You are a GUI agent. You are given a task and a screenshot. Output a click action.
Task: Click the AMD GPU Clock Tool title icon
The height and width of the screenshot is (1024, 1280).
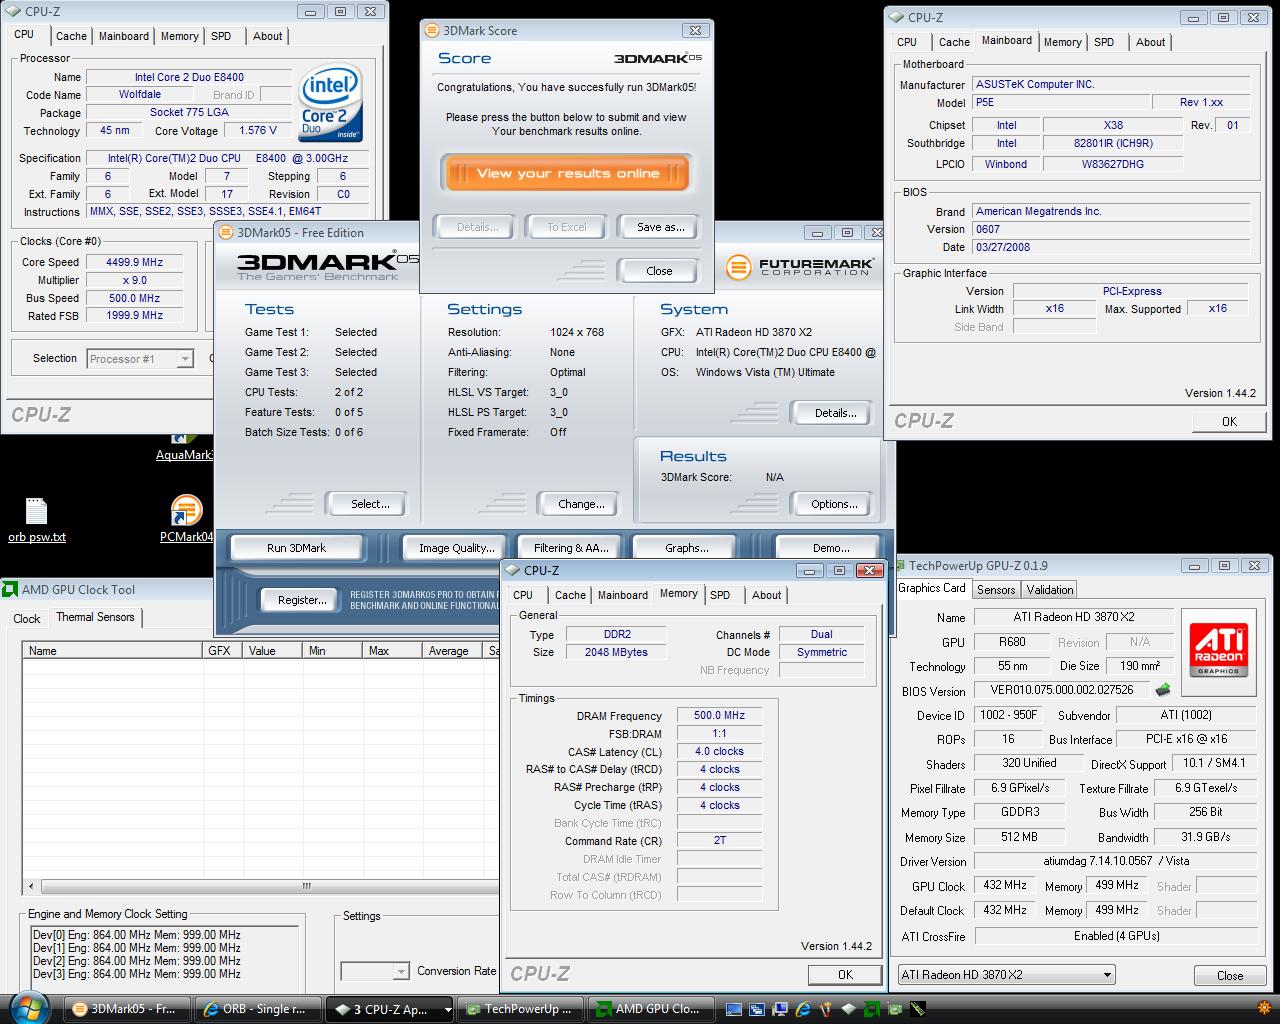(x=10, y=590)
